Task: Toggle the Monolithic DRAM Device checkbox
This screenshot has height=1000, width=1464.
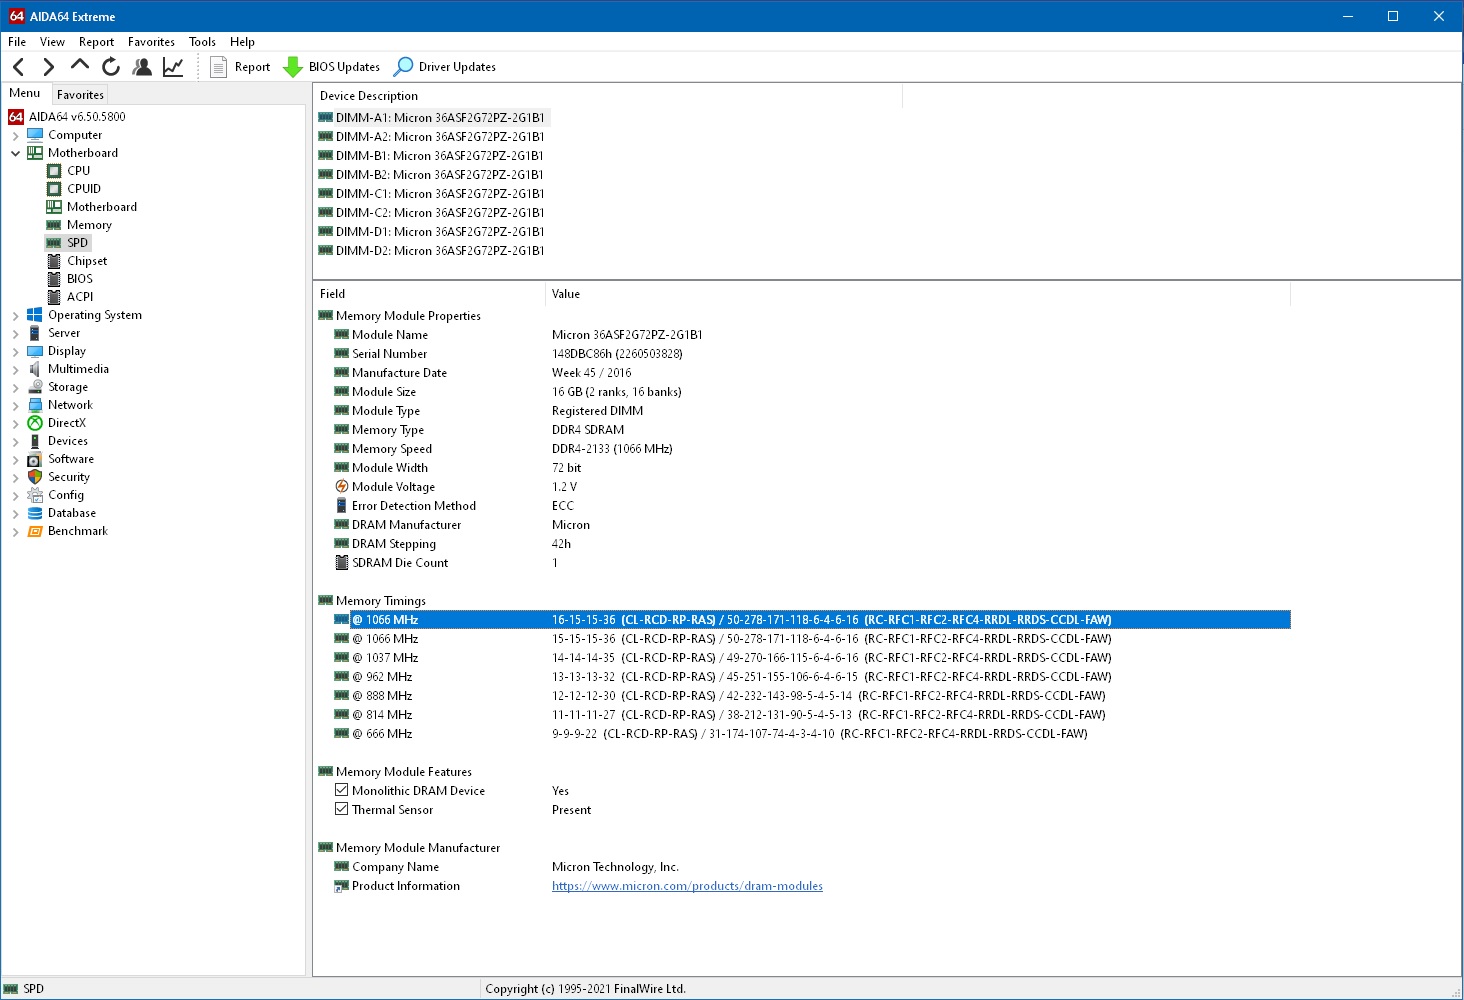Action: [342, 790]
